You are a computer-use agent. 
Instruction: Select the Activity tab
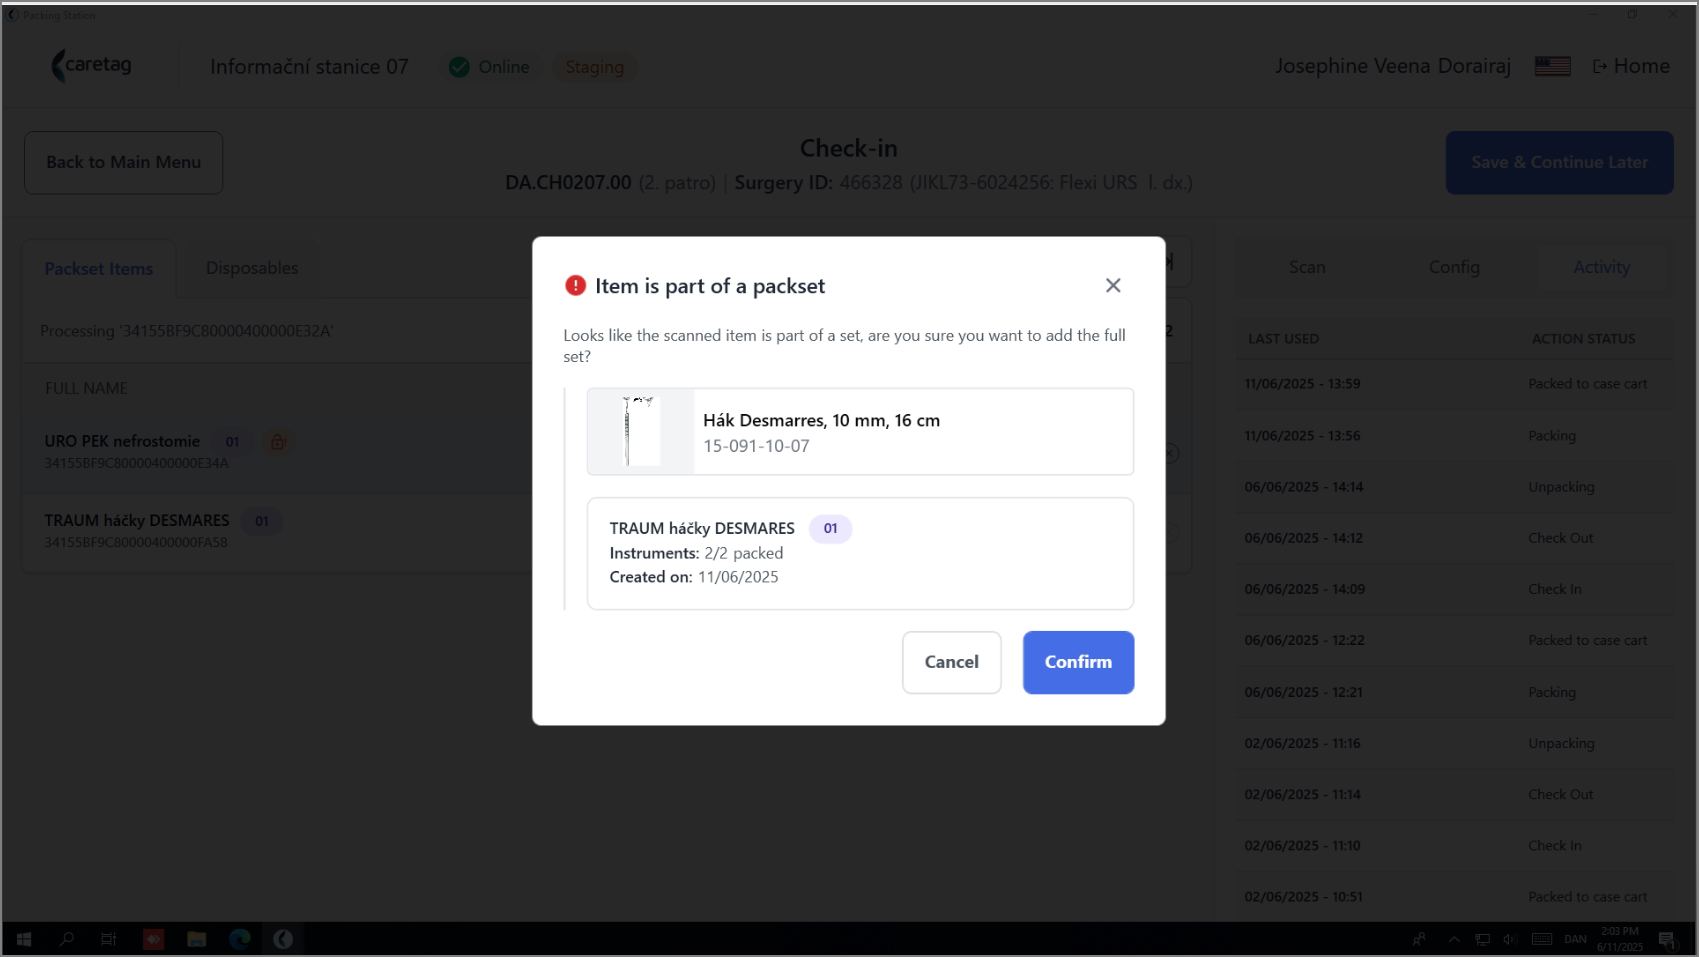(1601, 267)
